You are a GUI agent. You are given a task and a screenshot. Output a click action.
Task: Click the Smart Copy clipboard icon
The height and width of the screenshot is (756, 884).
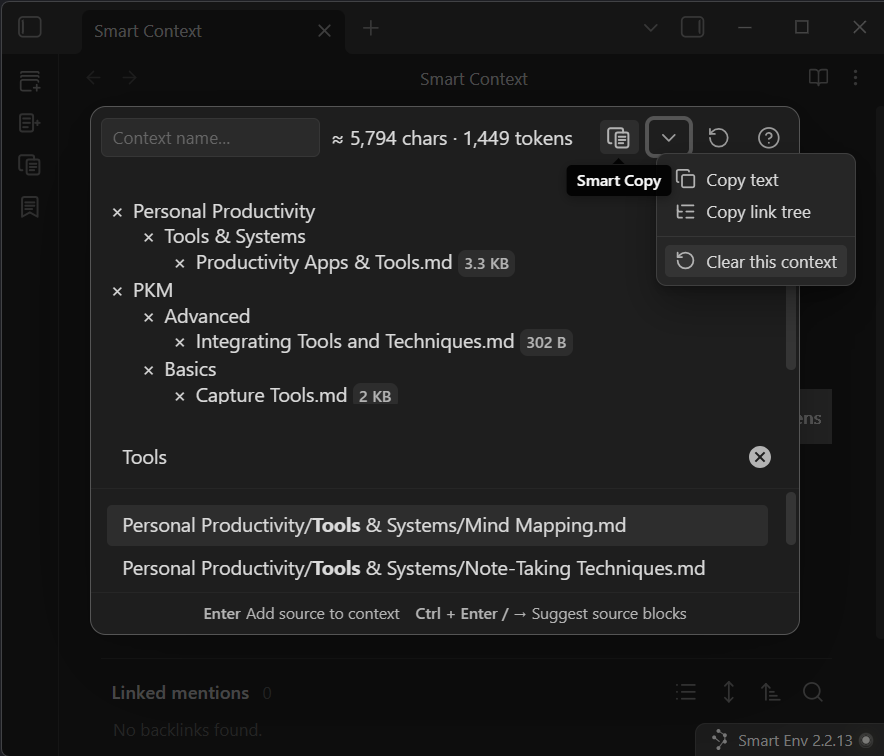click(x=619, y=138)
